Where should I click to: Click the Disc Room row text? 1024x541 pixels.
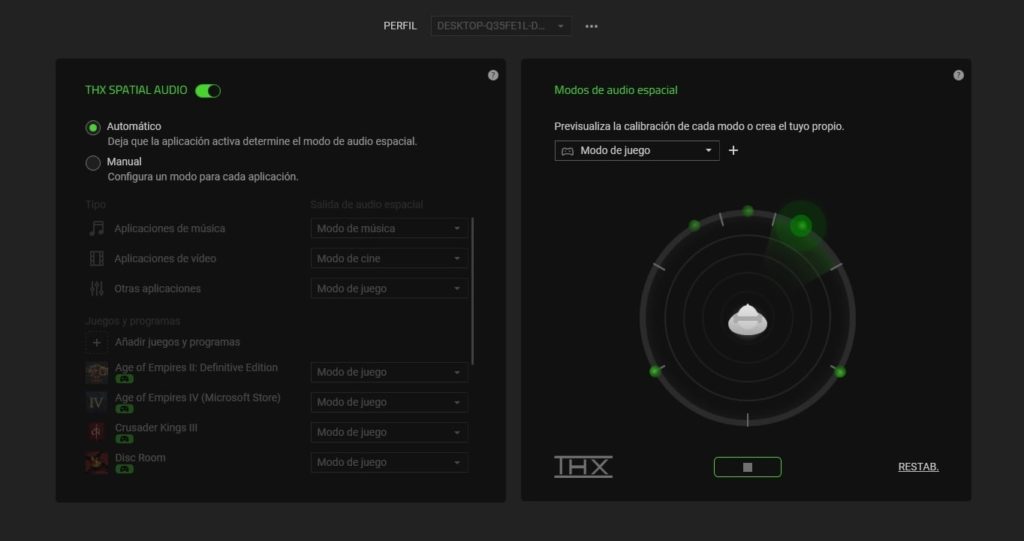(140, 458)
